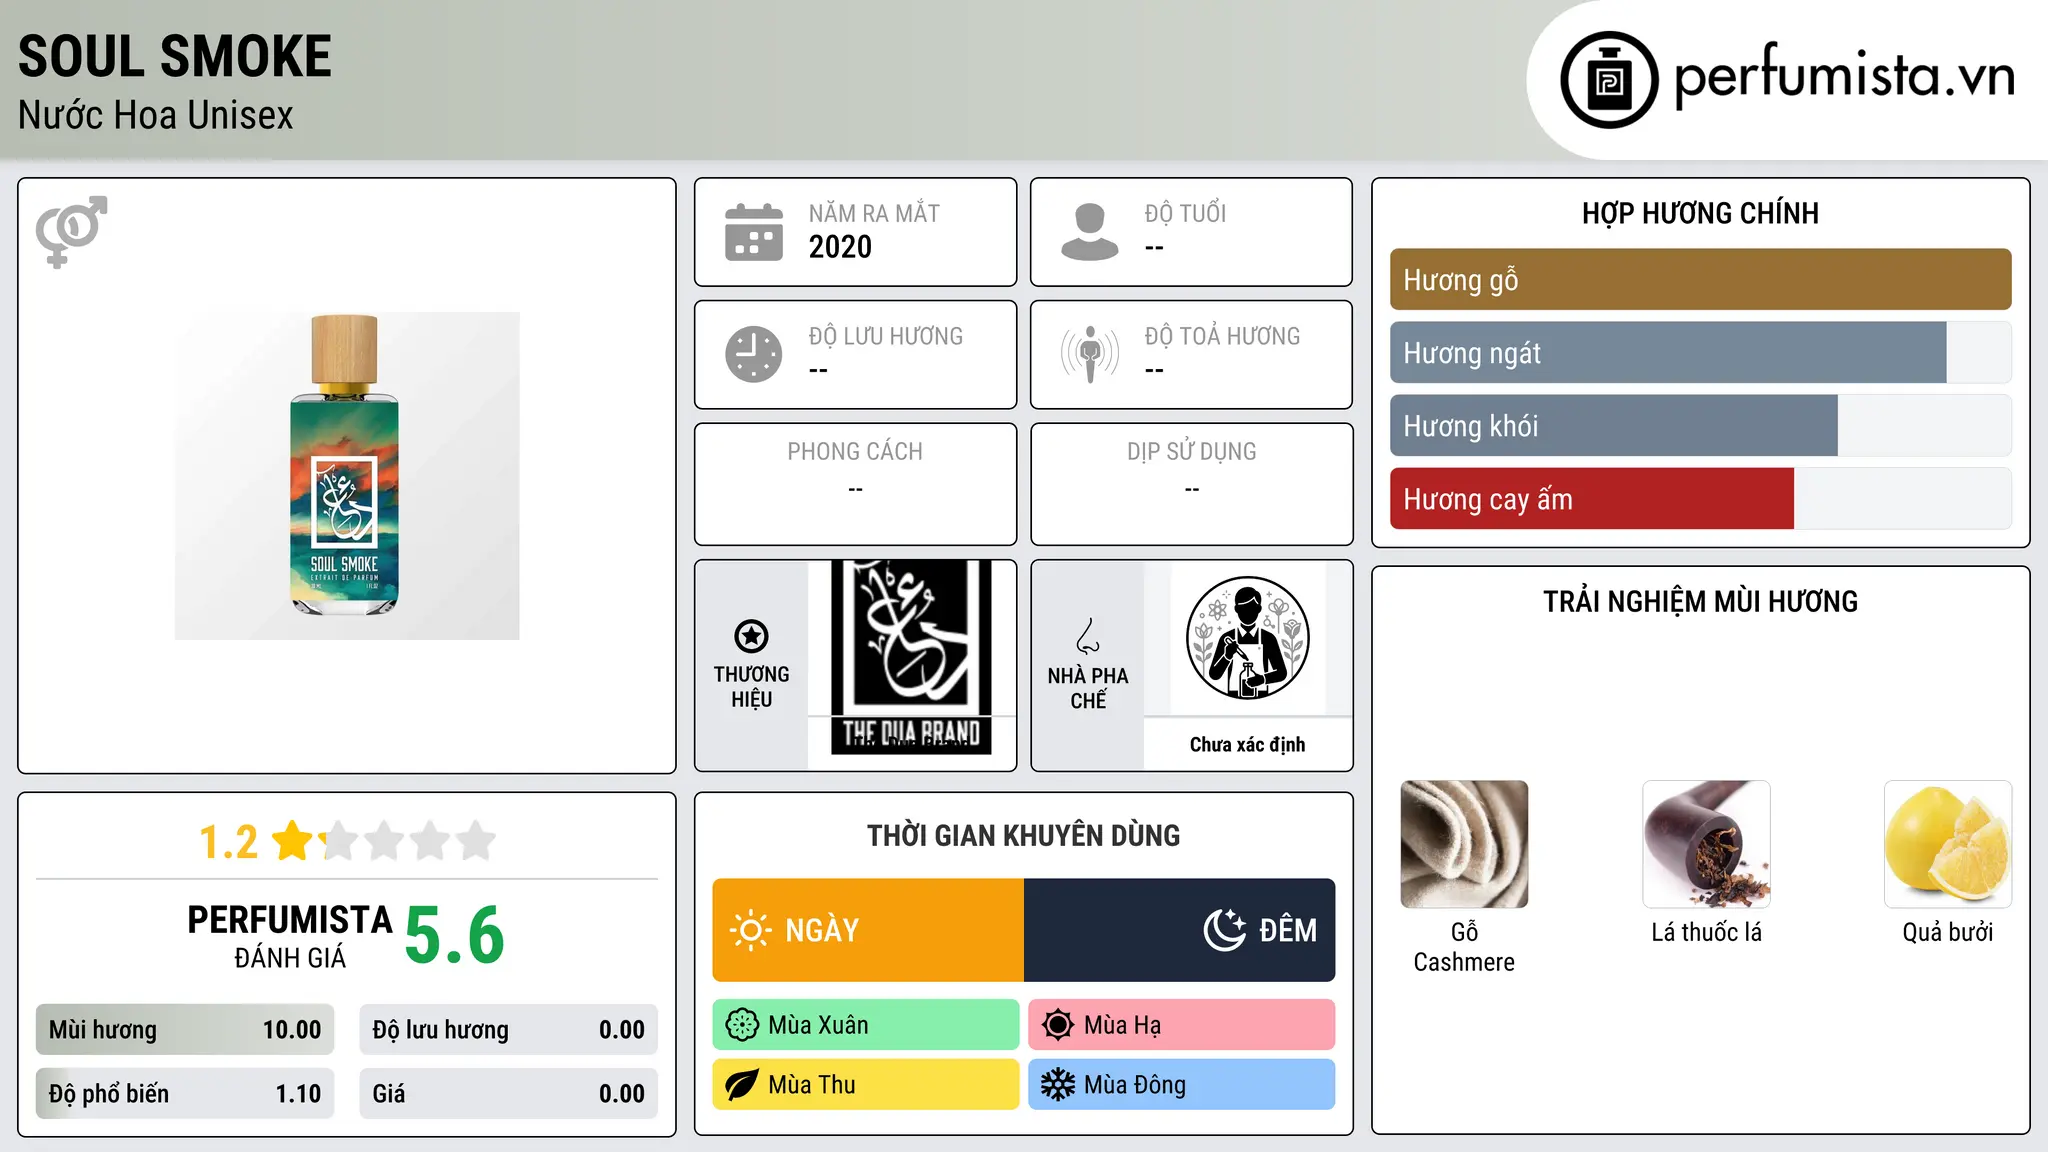
Task: Click the Perfumista score 5.6
Action: (x=455, y=935)
